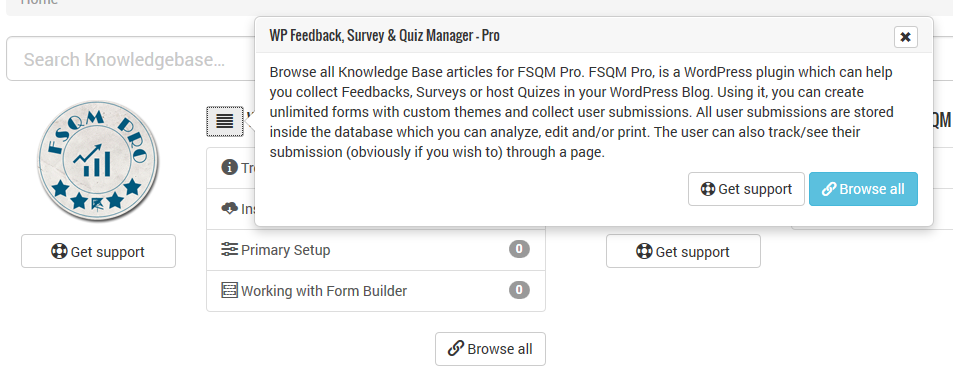The image size is (953, 374).
Task: Open the cloud download icon category
Action: pos(229,209)
